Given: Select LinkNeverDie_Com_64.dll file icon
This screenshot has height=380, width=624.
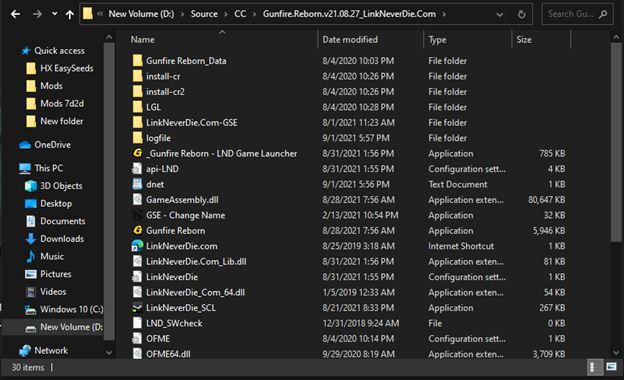Looking at the screenshot, I should [x=137, y=292].
